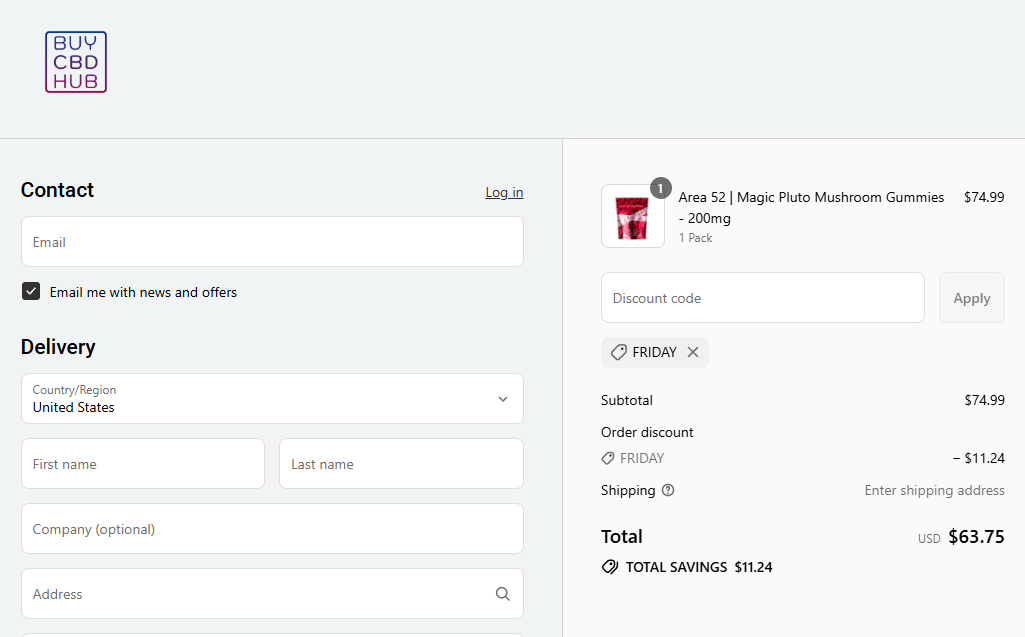Focus the Email input field
The image size is (1025, 637).
(x=272, y=241)
